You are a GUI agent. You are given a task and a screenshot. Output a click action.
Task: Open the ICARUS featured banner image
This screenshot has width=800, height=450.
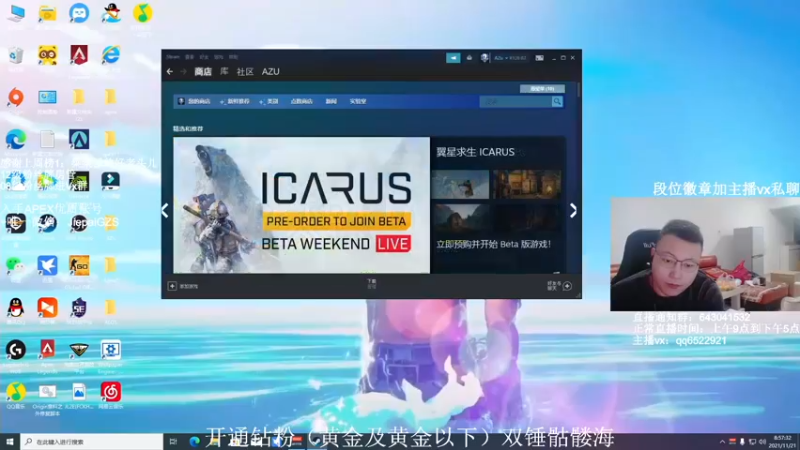click(302, 205)
